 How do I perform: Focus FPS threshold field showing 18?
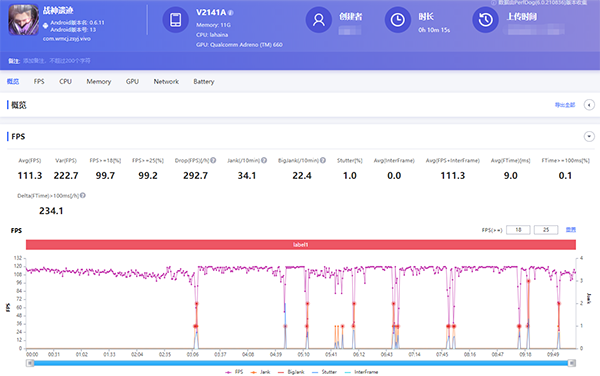[x=518, y=230]
